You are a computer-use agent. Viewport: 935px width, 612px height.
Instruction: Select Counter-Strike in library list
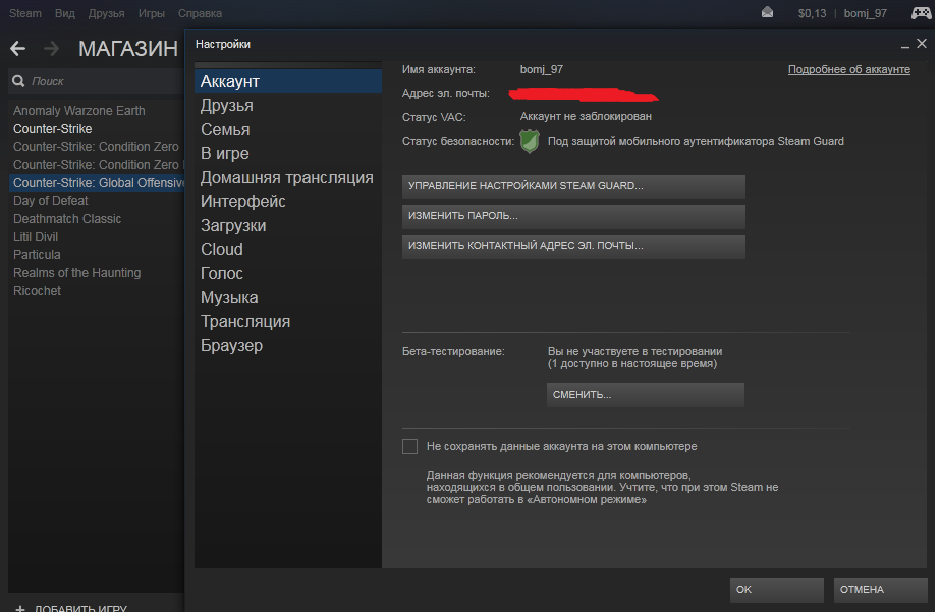click(52, 129)
